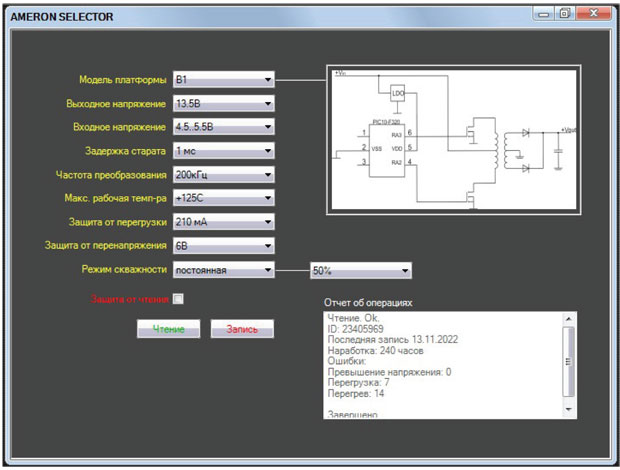Click the 'Выходное напряжение' label
The width and height of the screenshot is (620, 470).
point(116,104)
